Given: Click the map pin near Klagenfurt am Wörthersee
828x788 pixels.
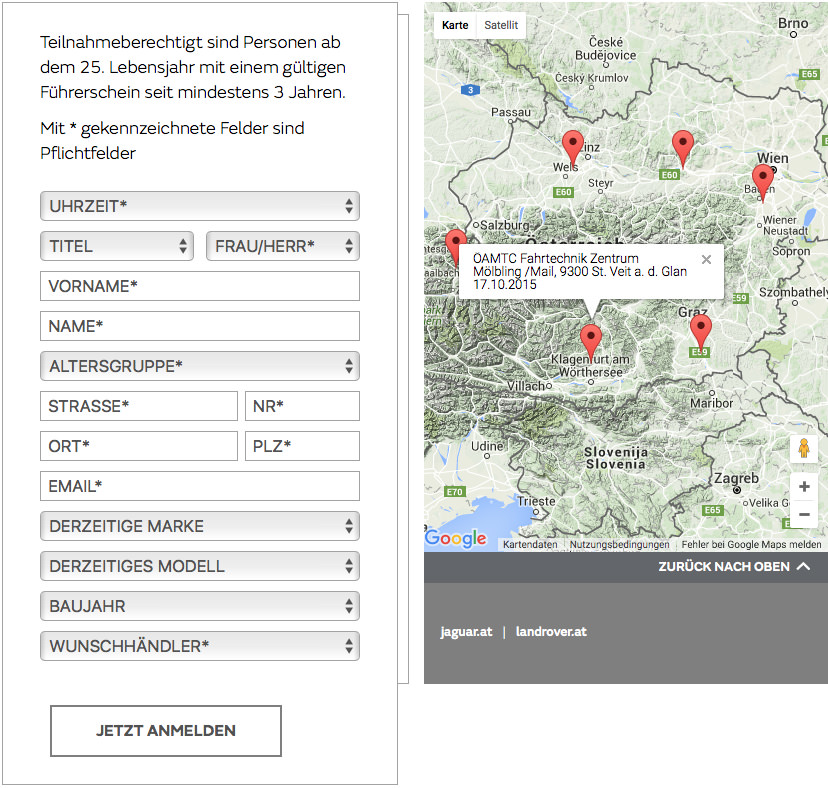Looking at the screenshot, I should (590, 342).
